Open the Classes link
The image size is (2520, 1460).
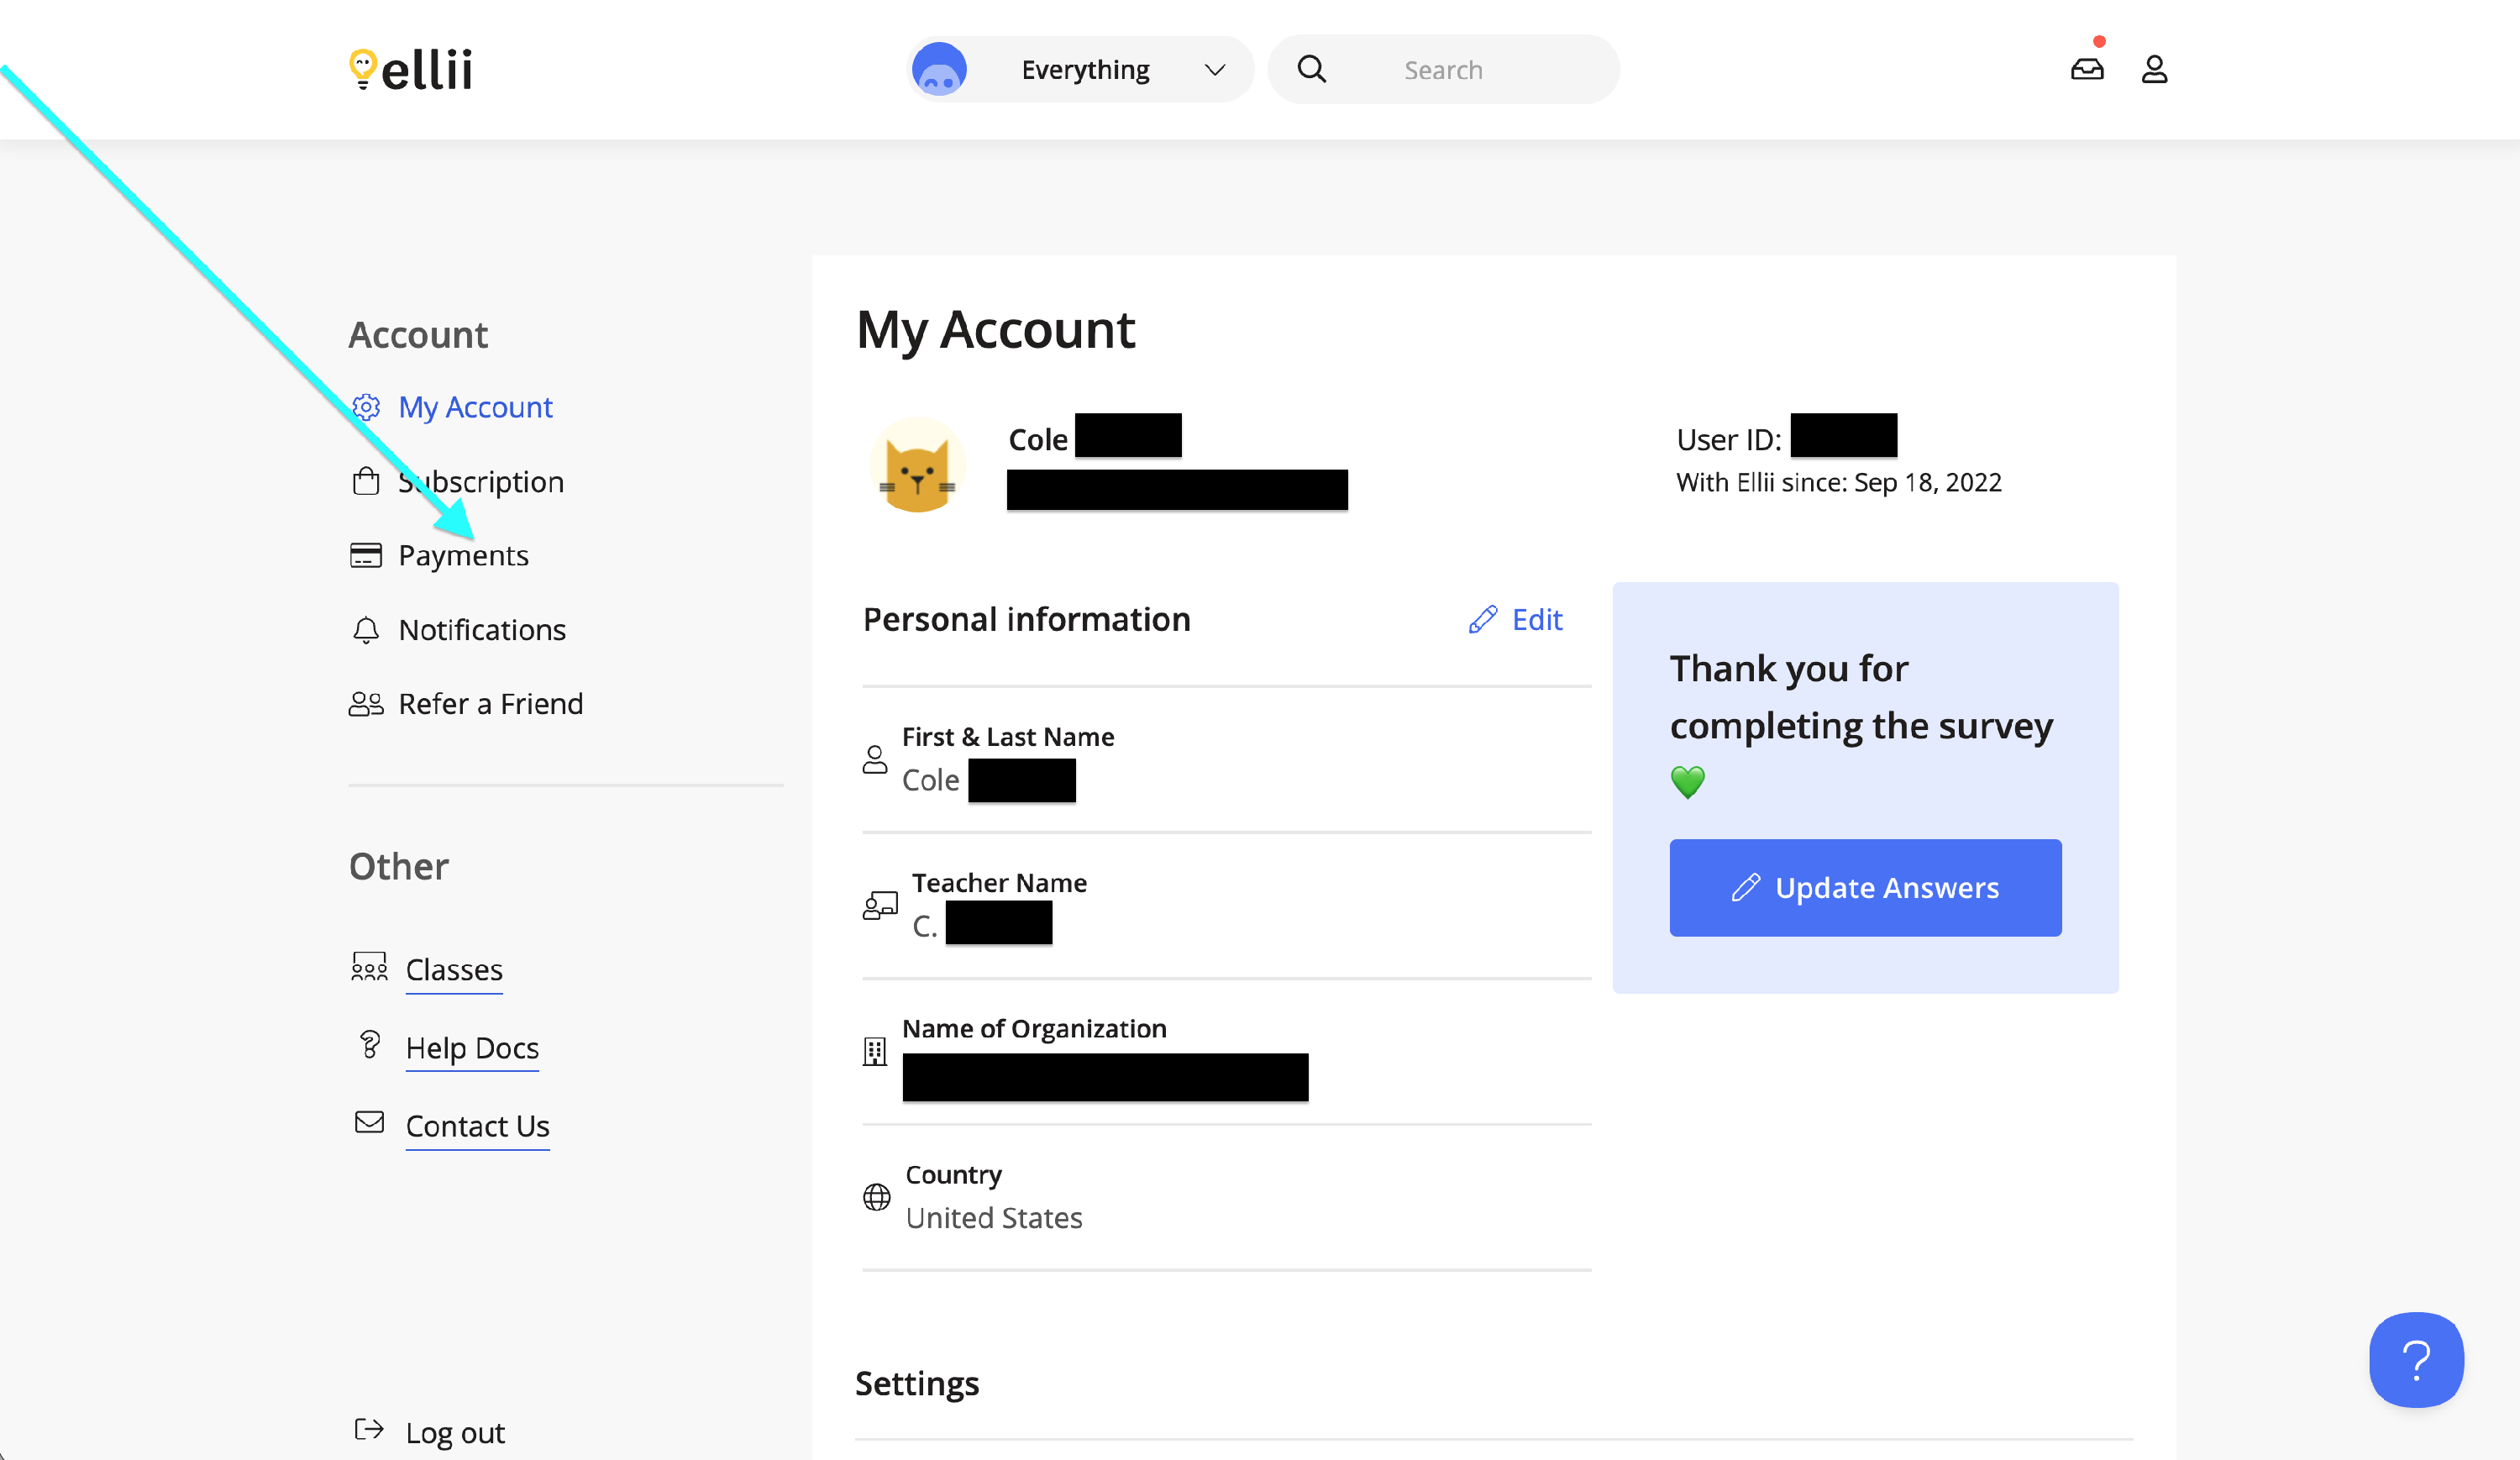point(454,970)
